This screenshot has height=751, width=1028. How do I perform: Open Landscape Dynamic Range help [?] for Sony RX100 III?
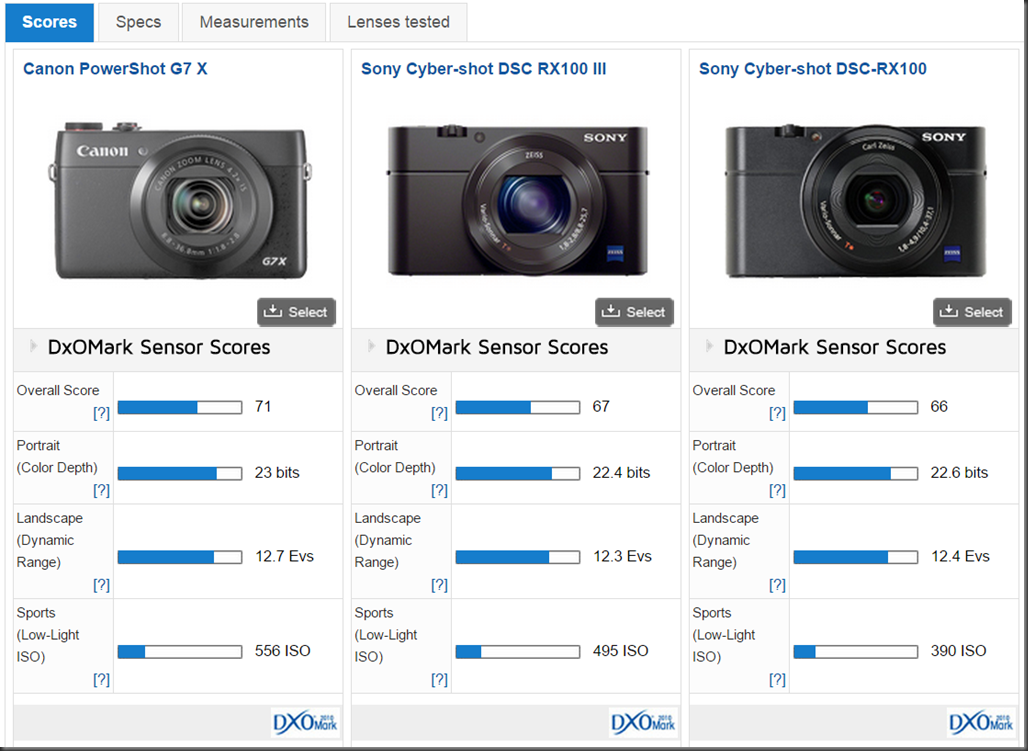pyautogui.click(x=439, y=585)
